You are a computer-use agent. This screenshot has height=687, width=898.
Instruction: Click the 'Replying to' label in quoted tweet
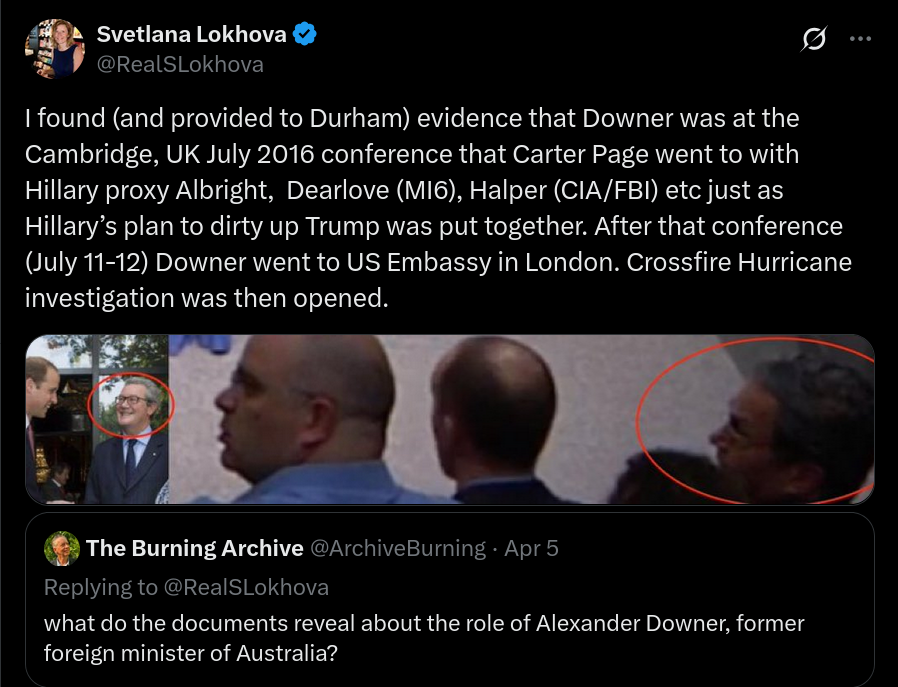[x=101, y=587]
